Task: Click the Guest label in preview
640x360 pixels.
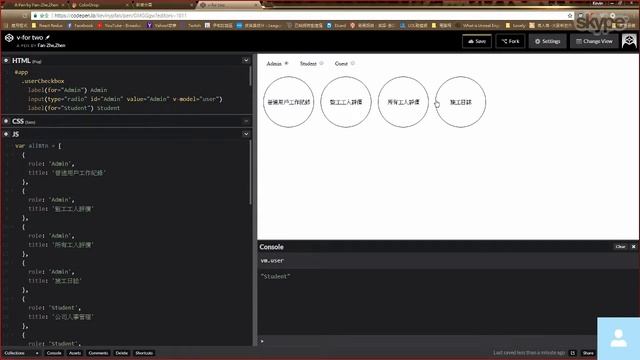Action: tap(341, 64)
